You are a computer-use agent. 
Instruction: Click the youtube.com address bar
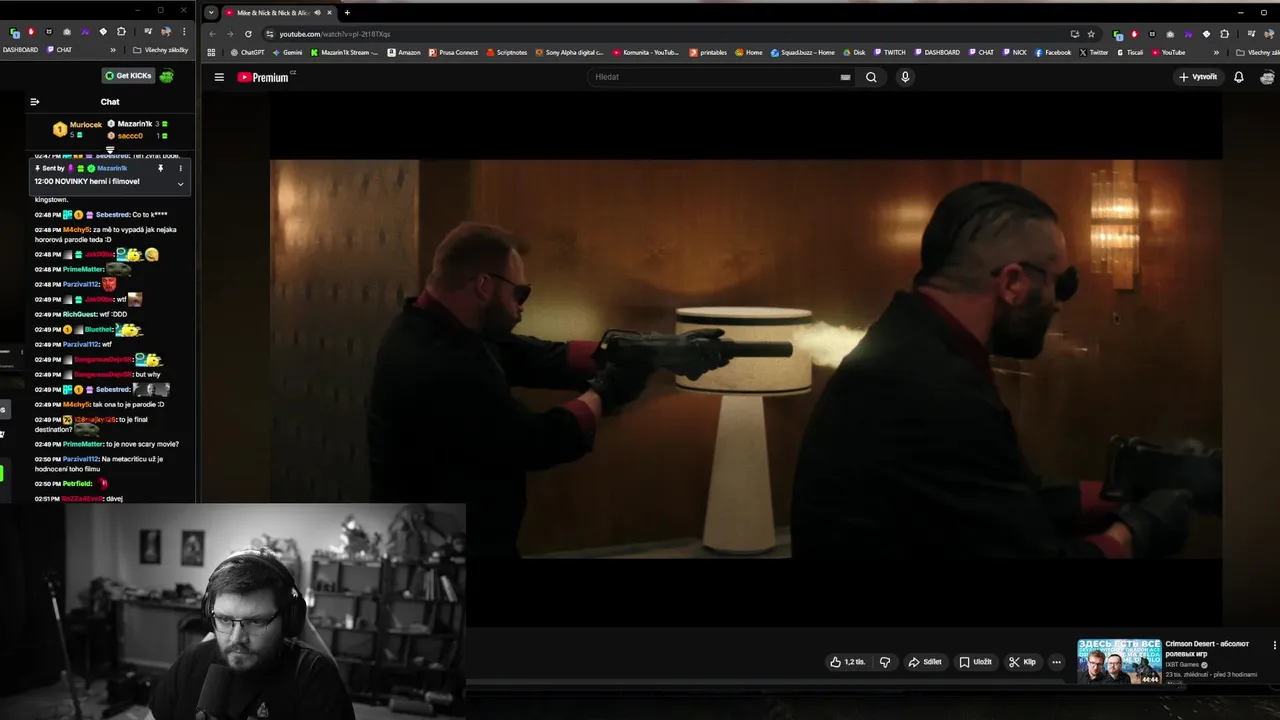[660, 34]
